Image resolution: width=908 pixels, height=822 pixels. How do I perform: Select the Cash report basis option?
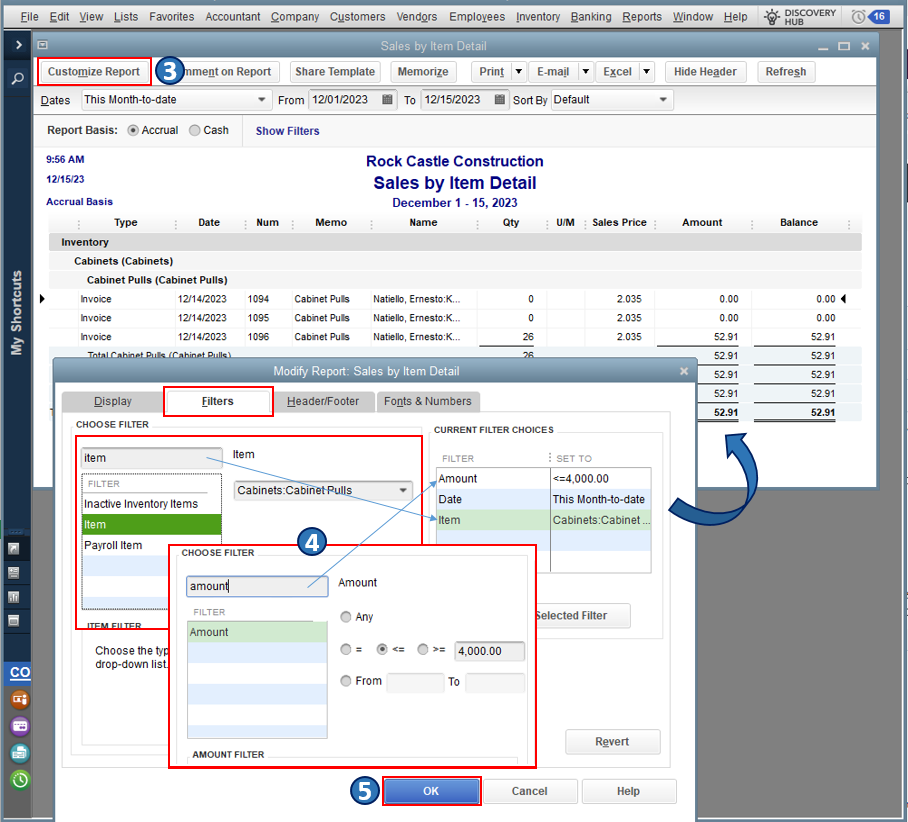point(195,130)
